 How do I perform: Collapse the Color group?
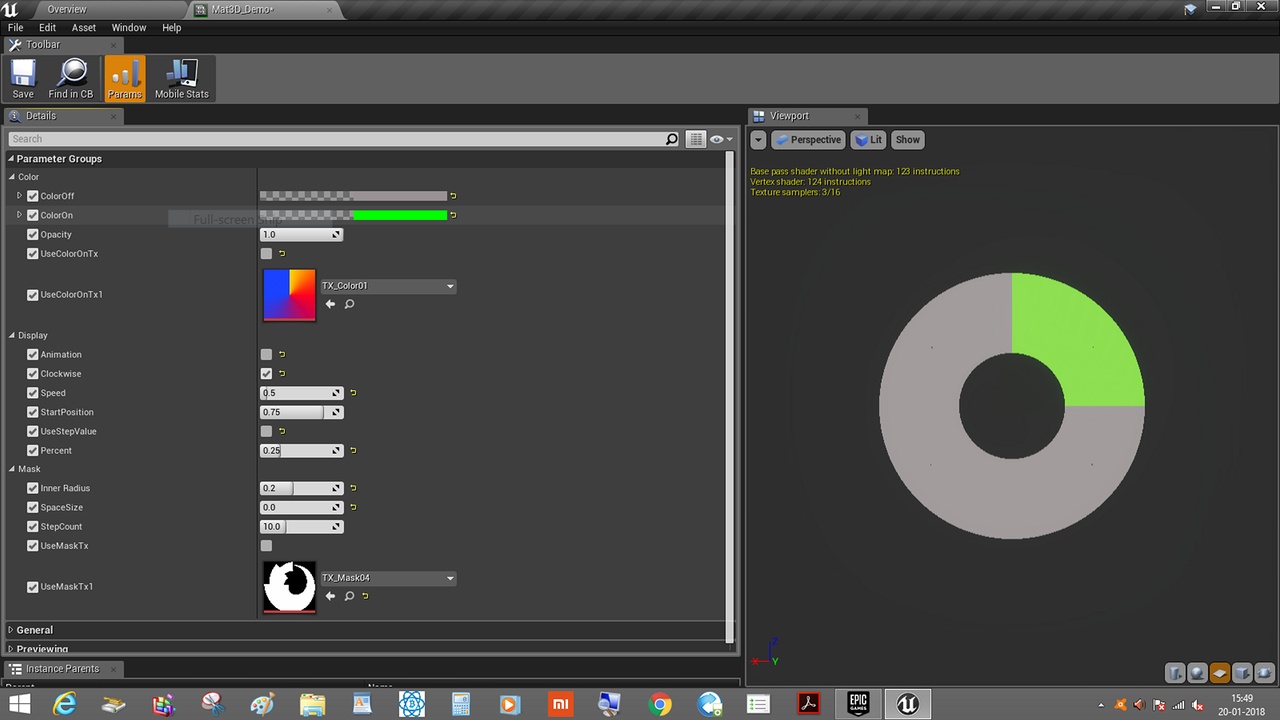tap(12, 177)
